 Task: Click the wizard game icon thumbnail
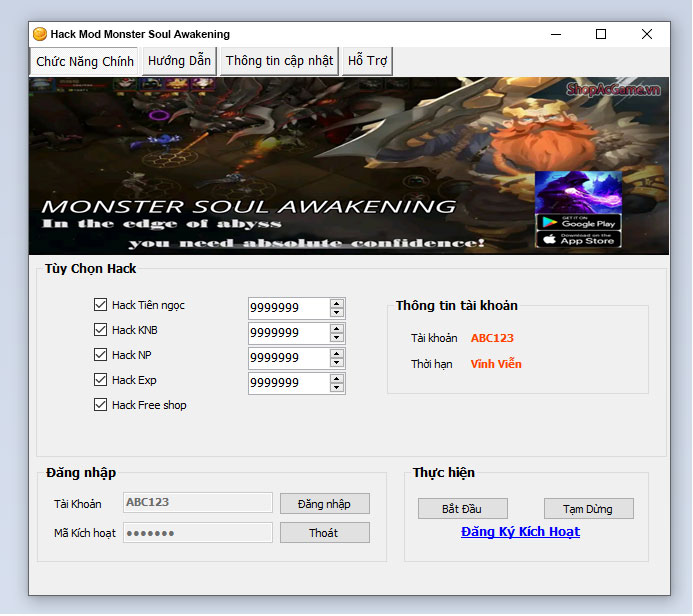tap(578, 192)
